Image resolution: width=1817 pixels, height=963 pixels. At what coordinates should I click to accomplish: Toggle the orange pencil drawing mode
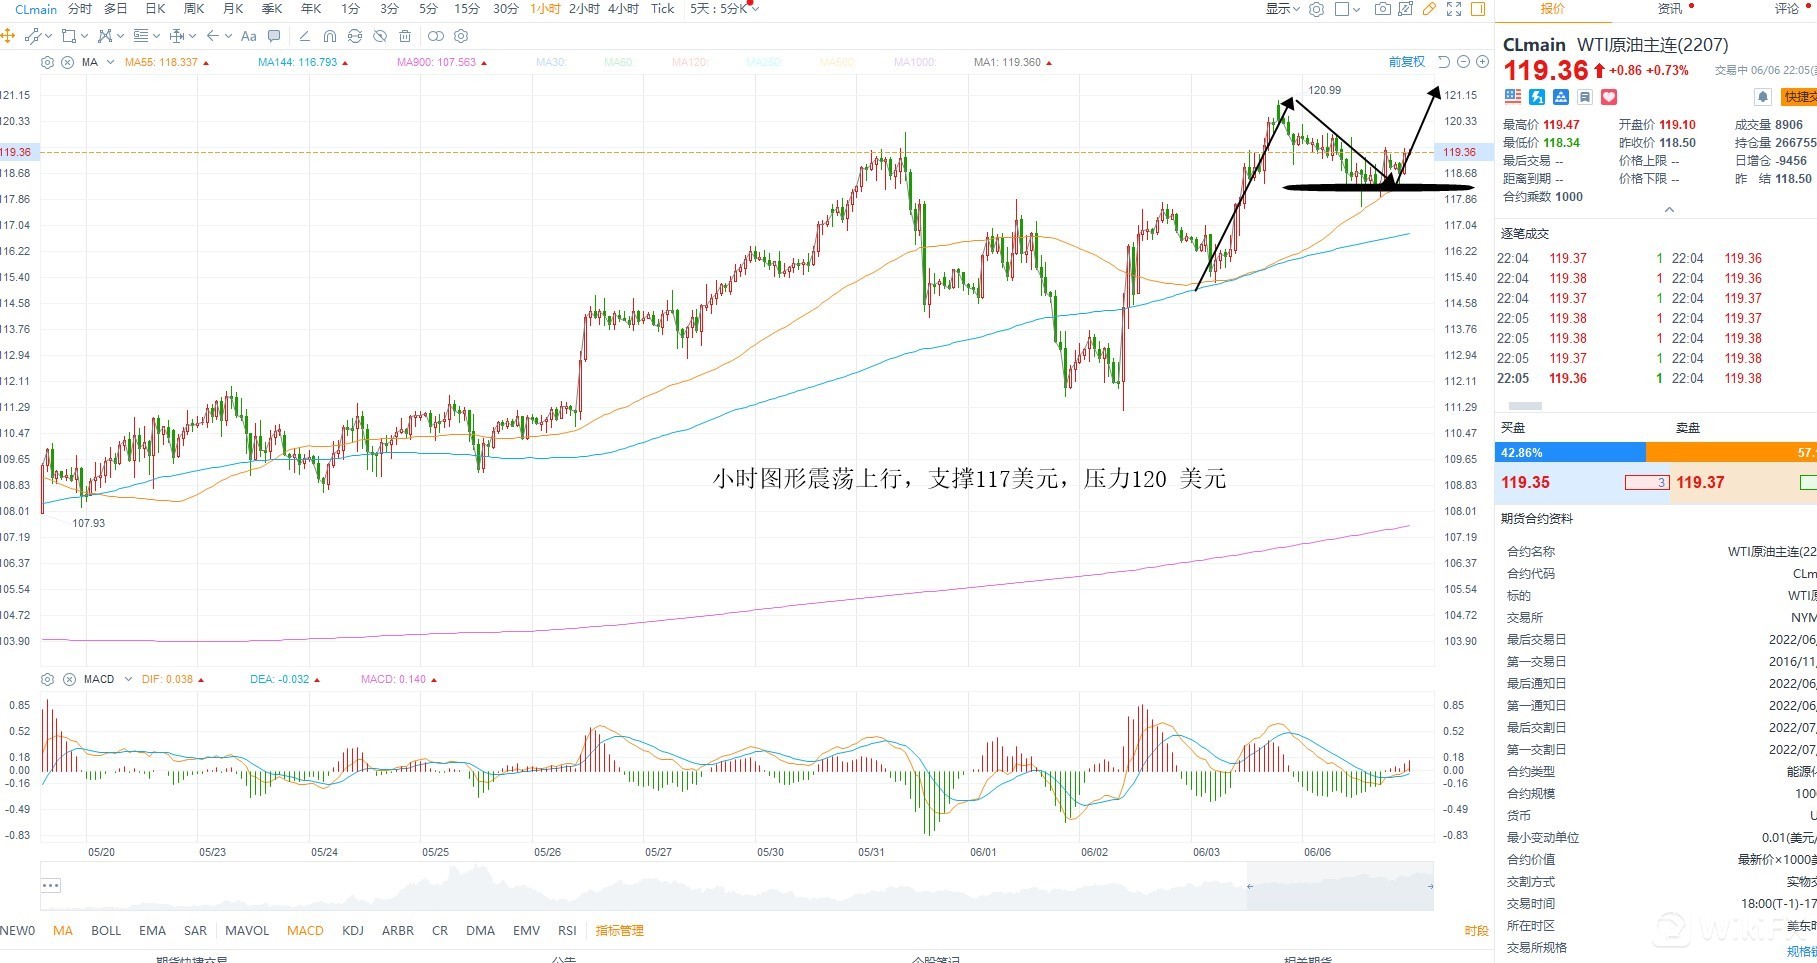[x=1430, y=9]
